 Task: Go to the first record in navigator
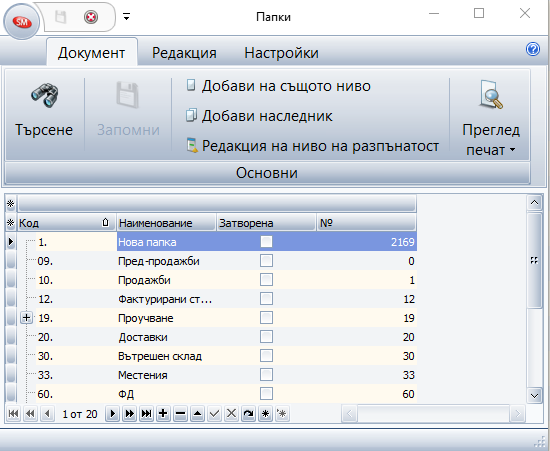point(13,414)
